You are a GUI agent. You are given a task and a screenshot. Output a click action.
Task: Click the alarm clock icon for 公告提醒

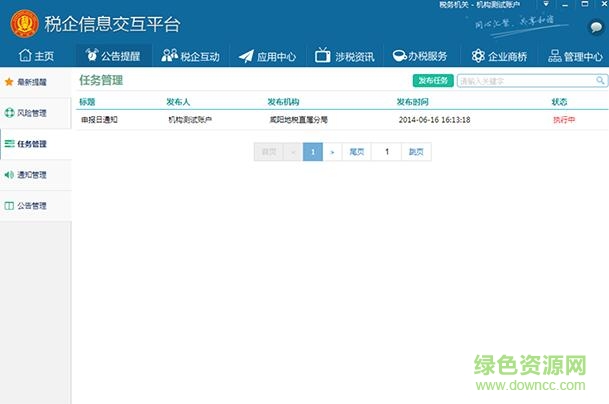click(x=92, y=55)
